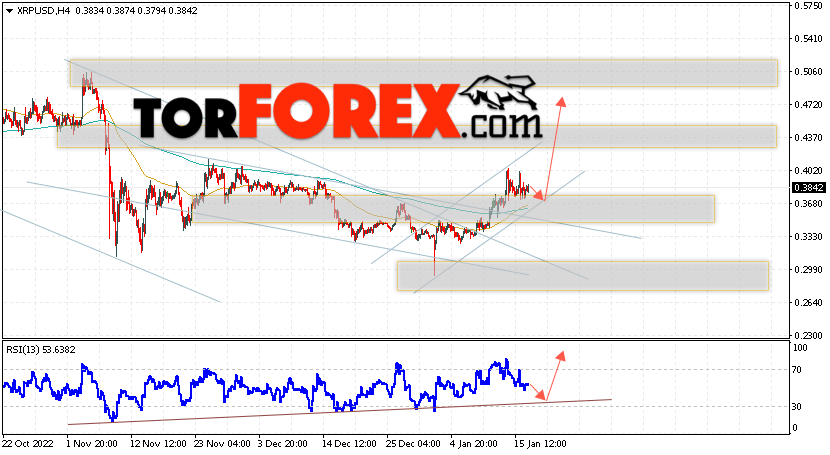Click the RSI 70 level label
Screen dimensions: 830x455
tap(796, 370)
